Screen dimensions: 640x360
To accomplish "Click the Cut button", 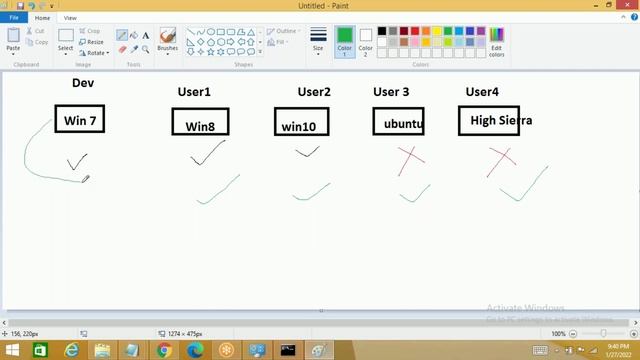I will click(36, 31).
